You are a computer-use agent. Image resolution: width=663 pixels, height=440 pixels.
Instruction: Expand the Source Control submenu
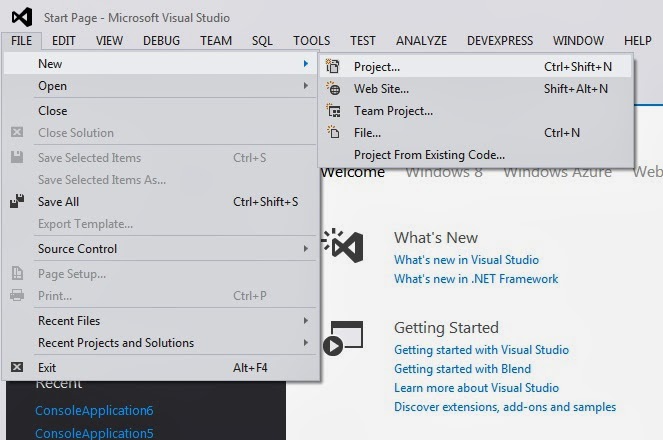click(306, 249)
